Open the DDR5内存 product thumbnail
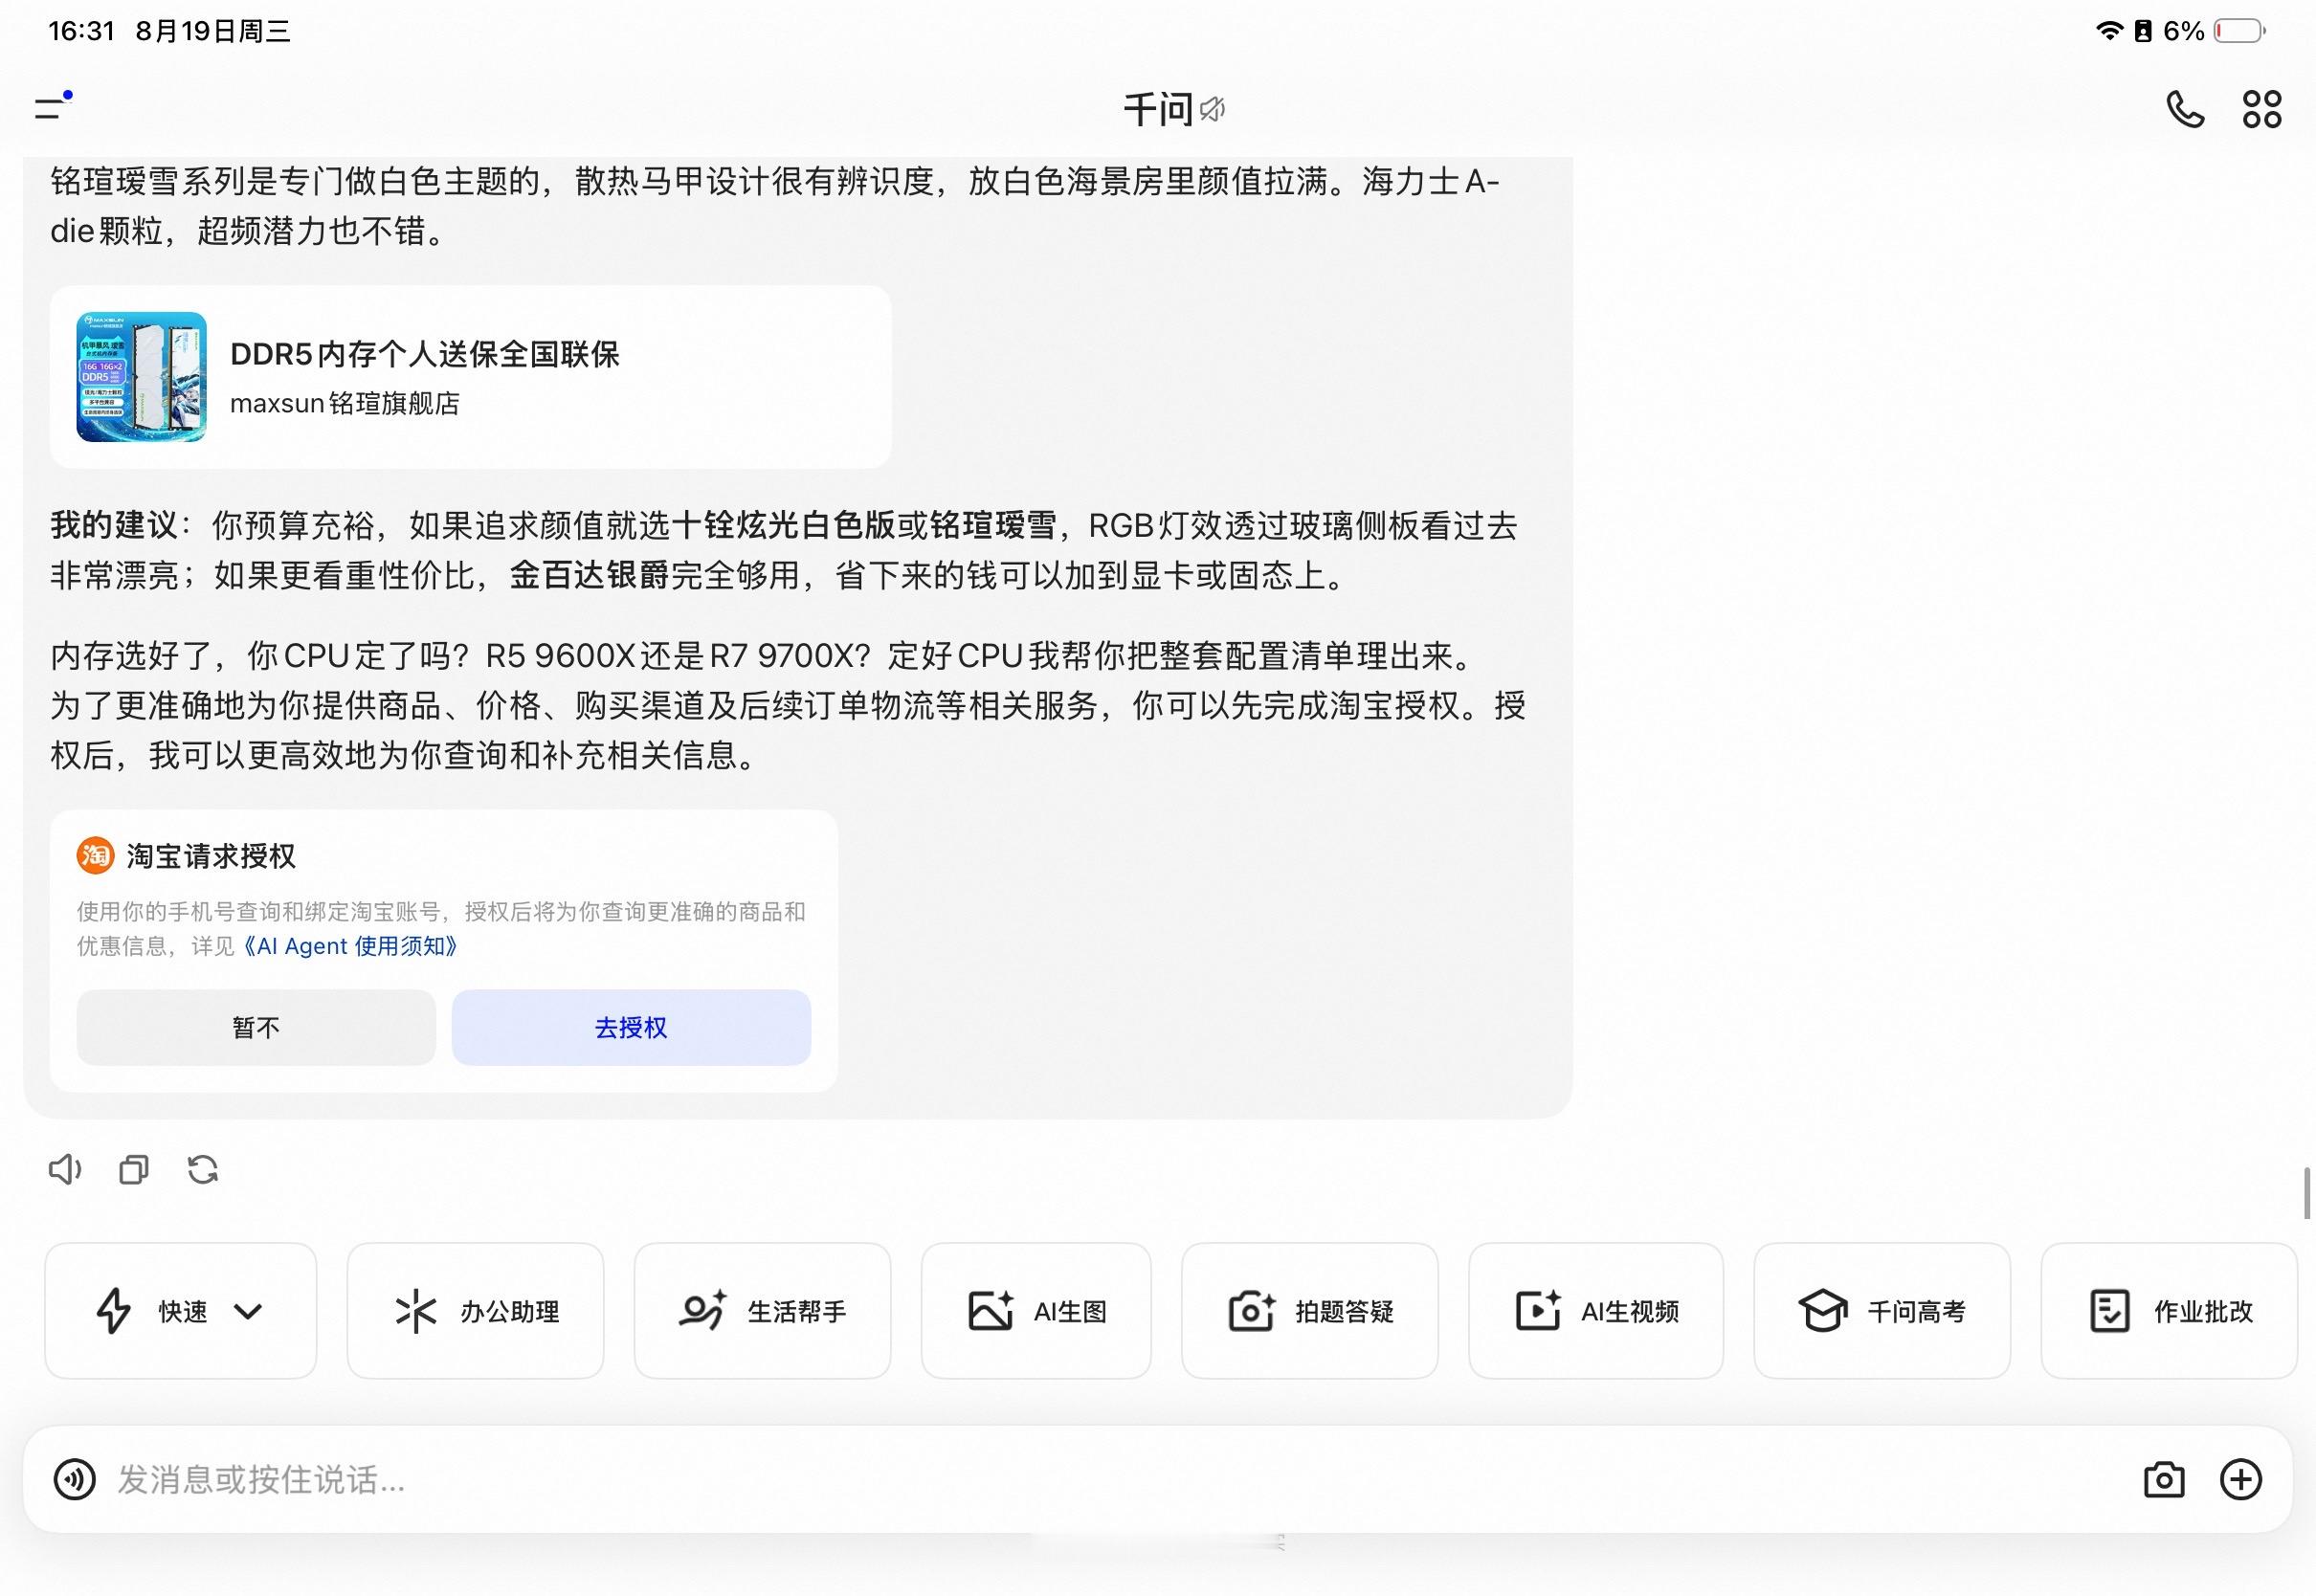This screenshot has width=2316, height=1596. [x=142, y=377]
